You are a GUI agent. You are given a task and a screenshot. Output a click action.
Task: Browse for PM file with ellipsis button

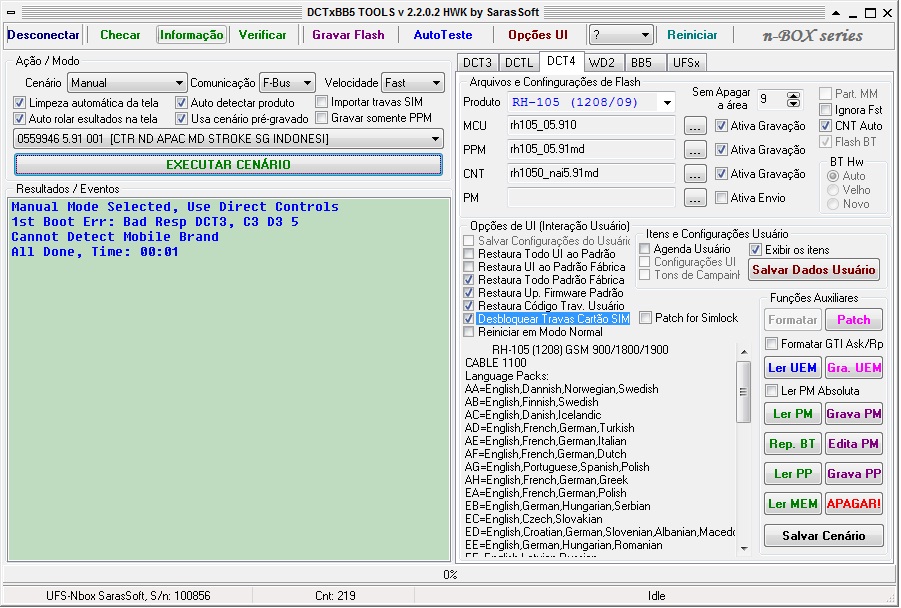(695, 198)
